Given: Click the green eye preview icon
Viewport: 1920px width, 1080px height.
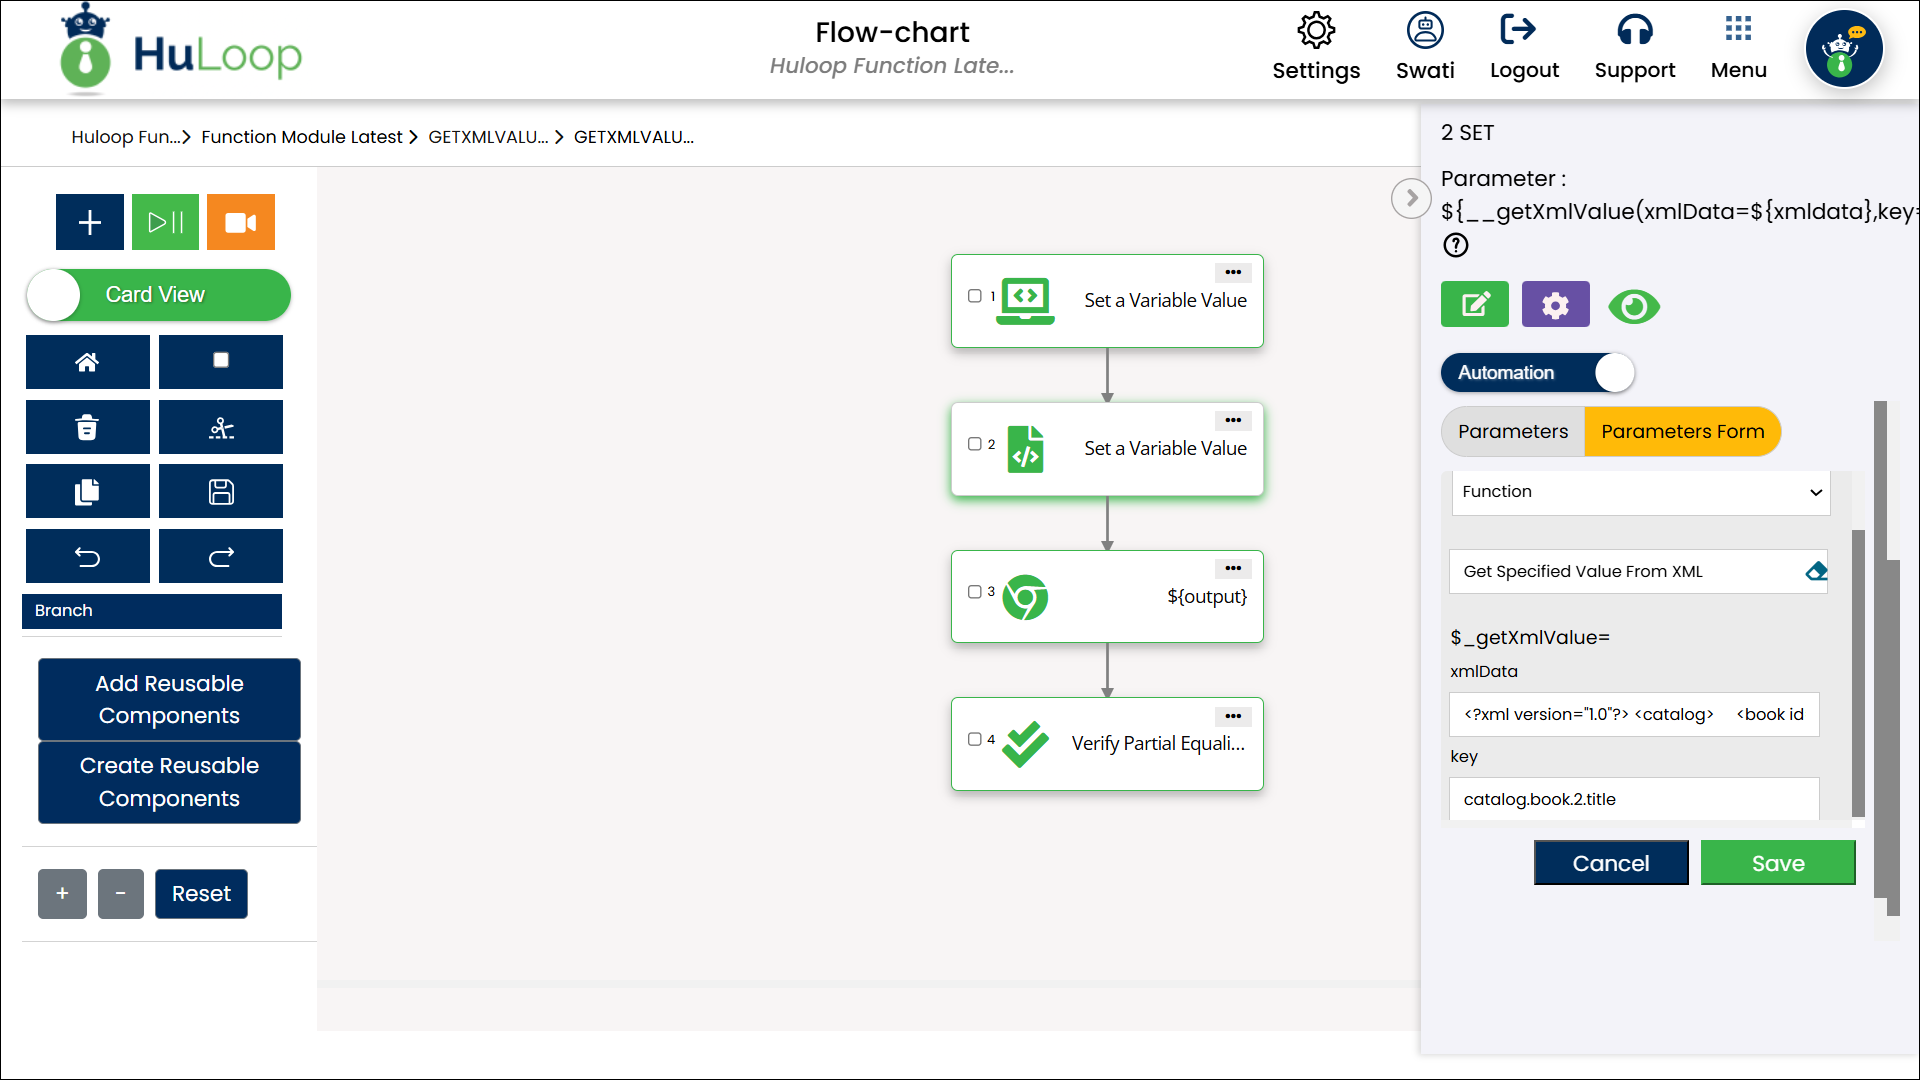Looking at the screenshot, I should 1634,306.
